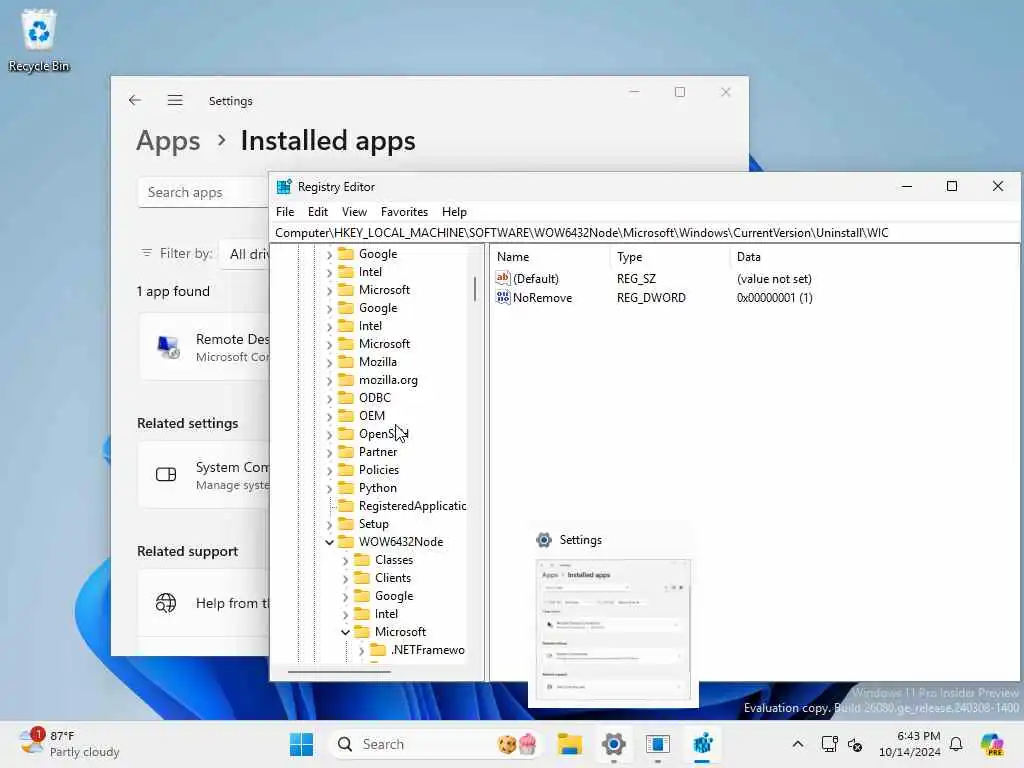Collapse the WOW6432Node tree node

329,542
